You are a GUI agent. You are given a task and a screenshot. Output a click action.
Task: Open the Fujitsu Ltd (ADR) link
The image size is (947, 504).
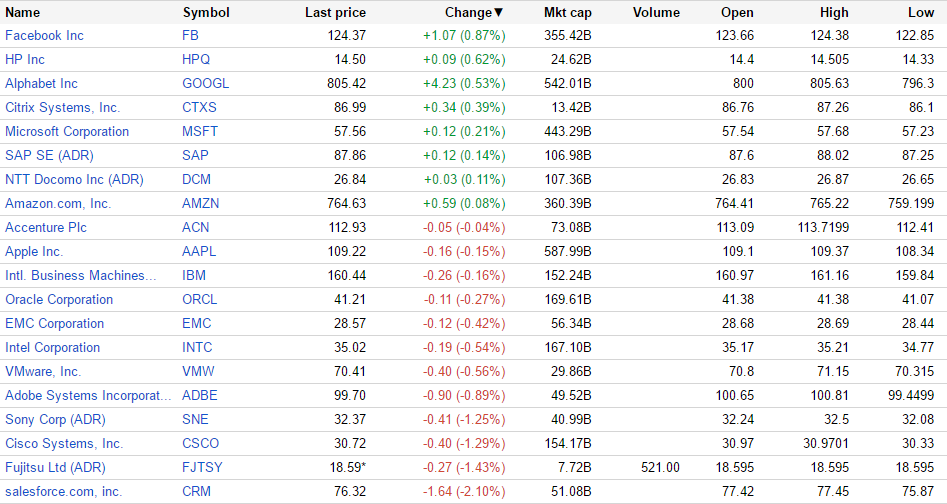[55, 468]
